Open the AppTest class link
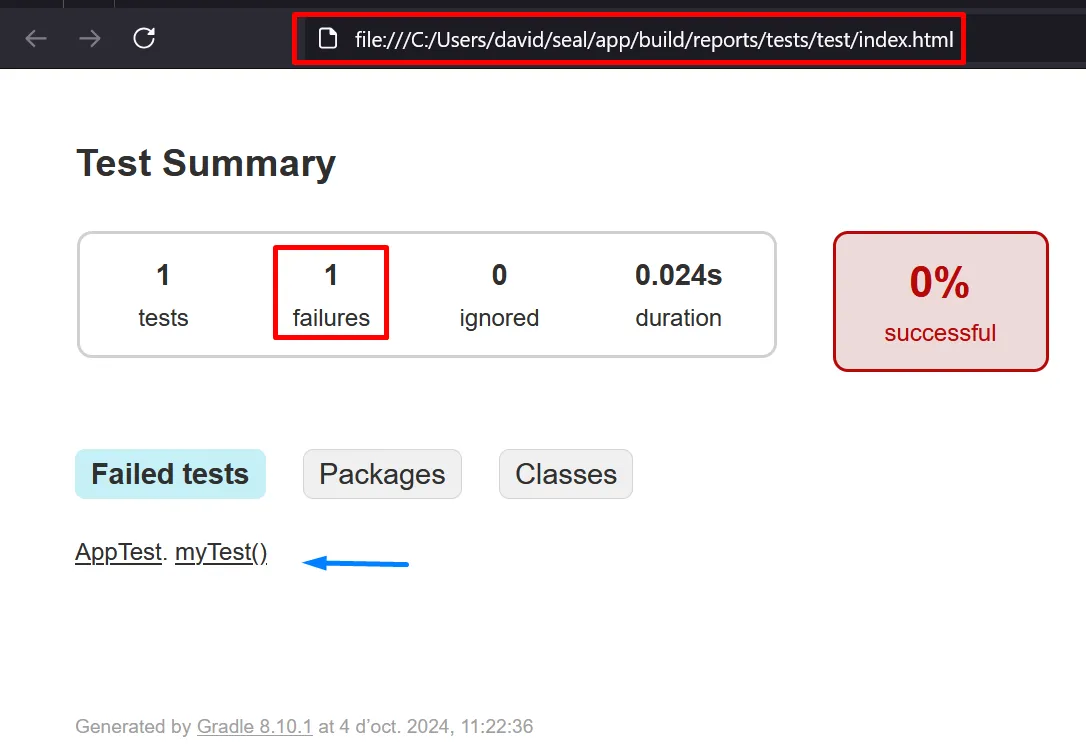The height and width of the screenshot is (750, 1086). coord(118,553)
